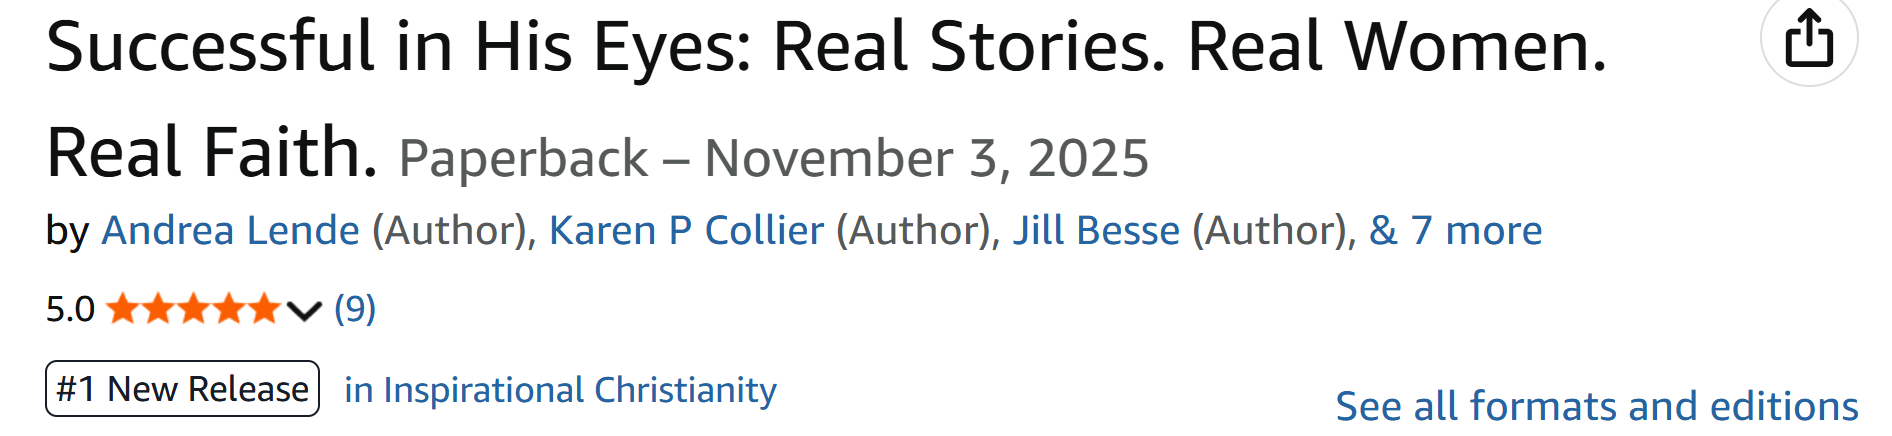Open Karen P Collier author link
The height and width of the screenshot is (436, 1892).
[x=686, y=231]
